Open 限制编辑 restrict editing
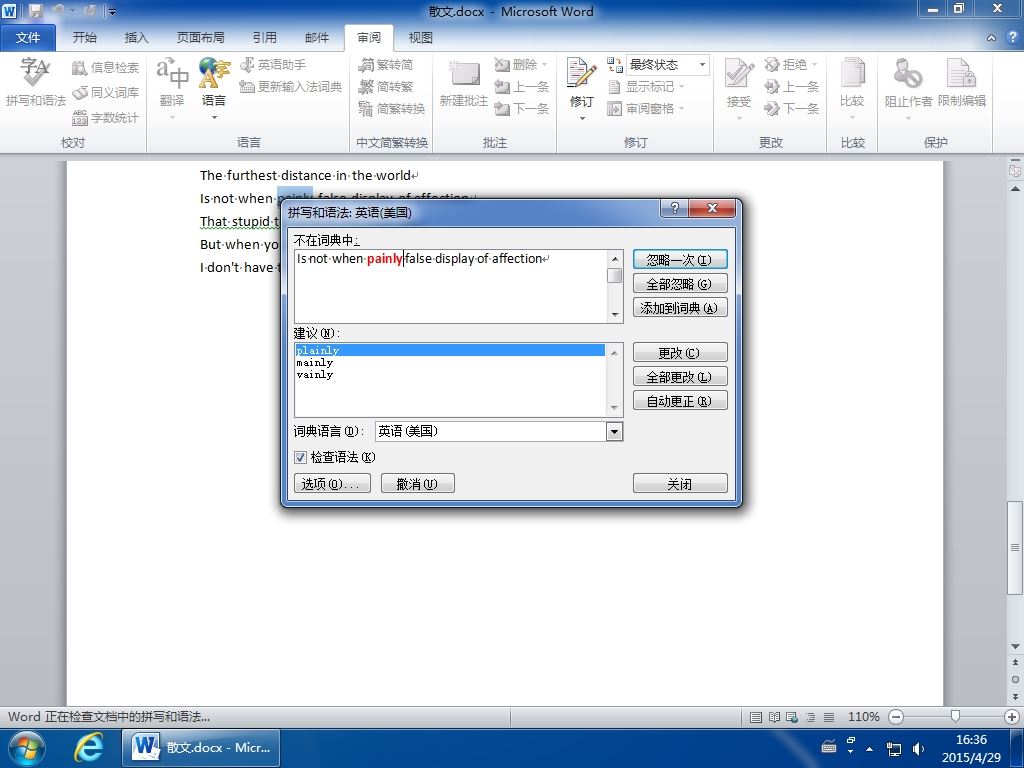The image size is (1024, 768). click(961, 83)
